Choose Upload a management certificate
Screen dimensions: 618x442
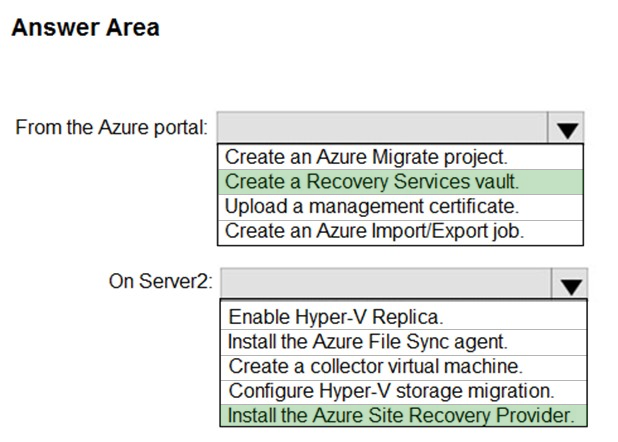click(400, 207)
